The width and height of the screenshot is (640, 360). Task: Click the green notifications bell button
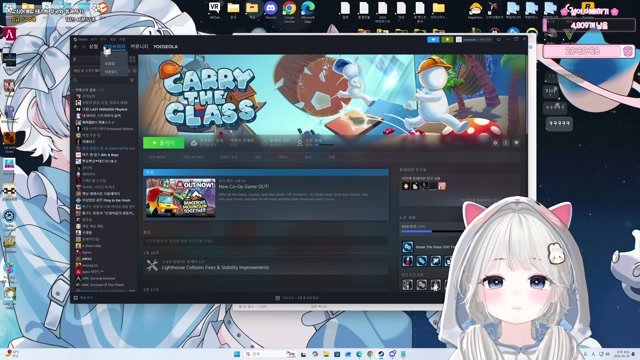click(x=447, y=40)
